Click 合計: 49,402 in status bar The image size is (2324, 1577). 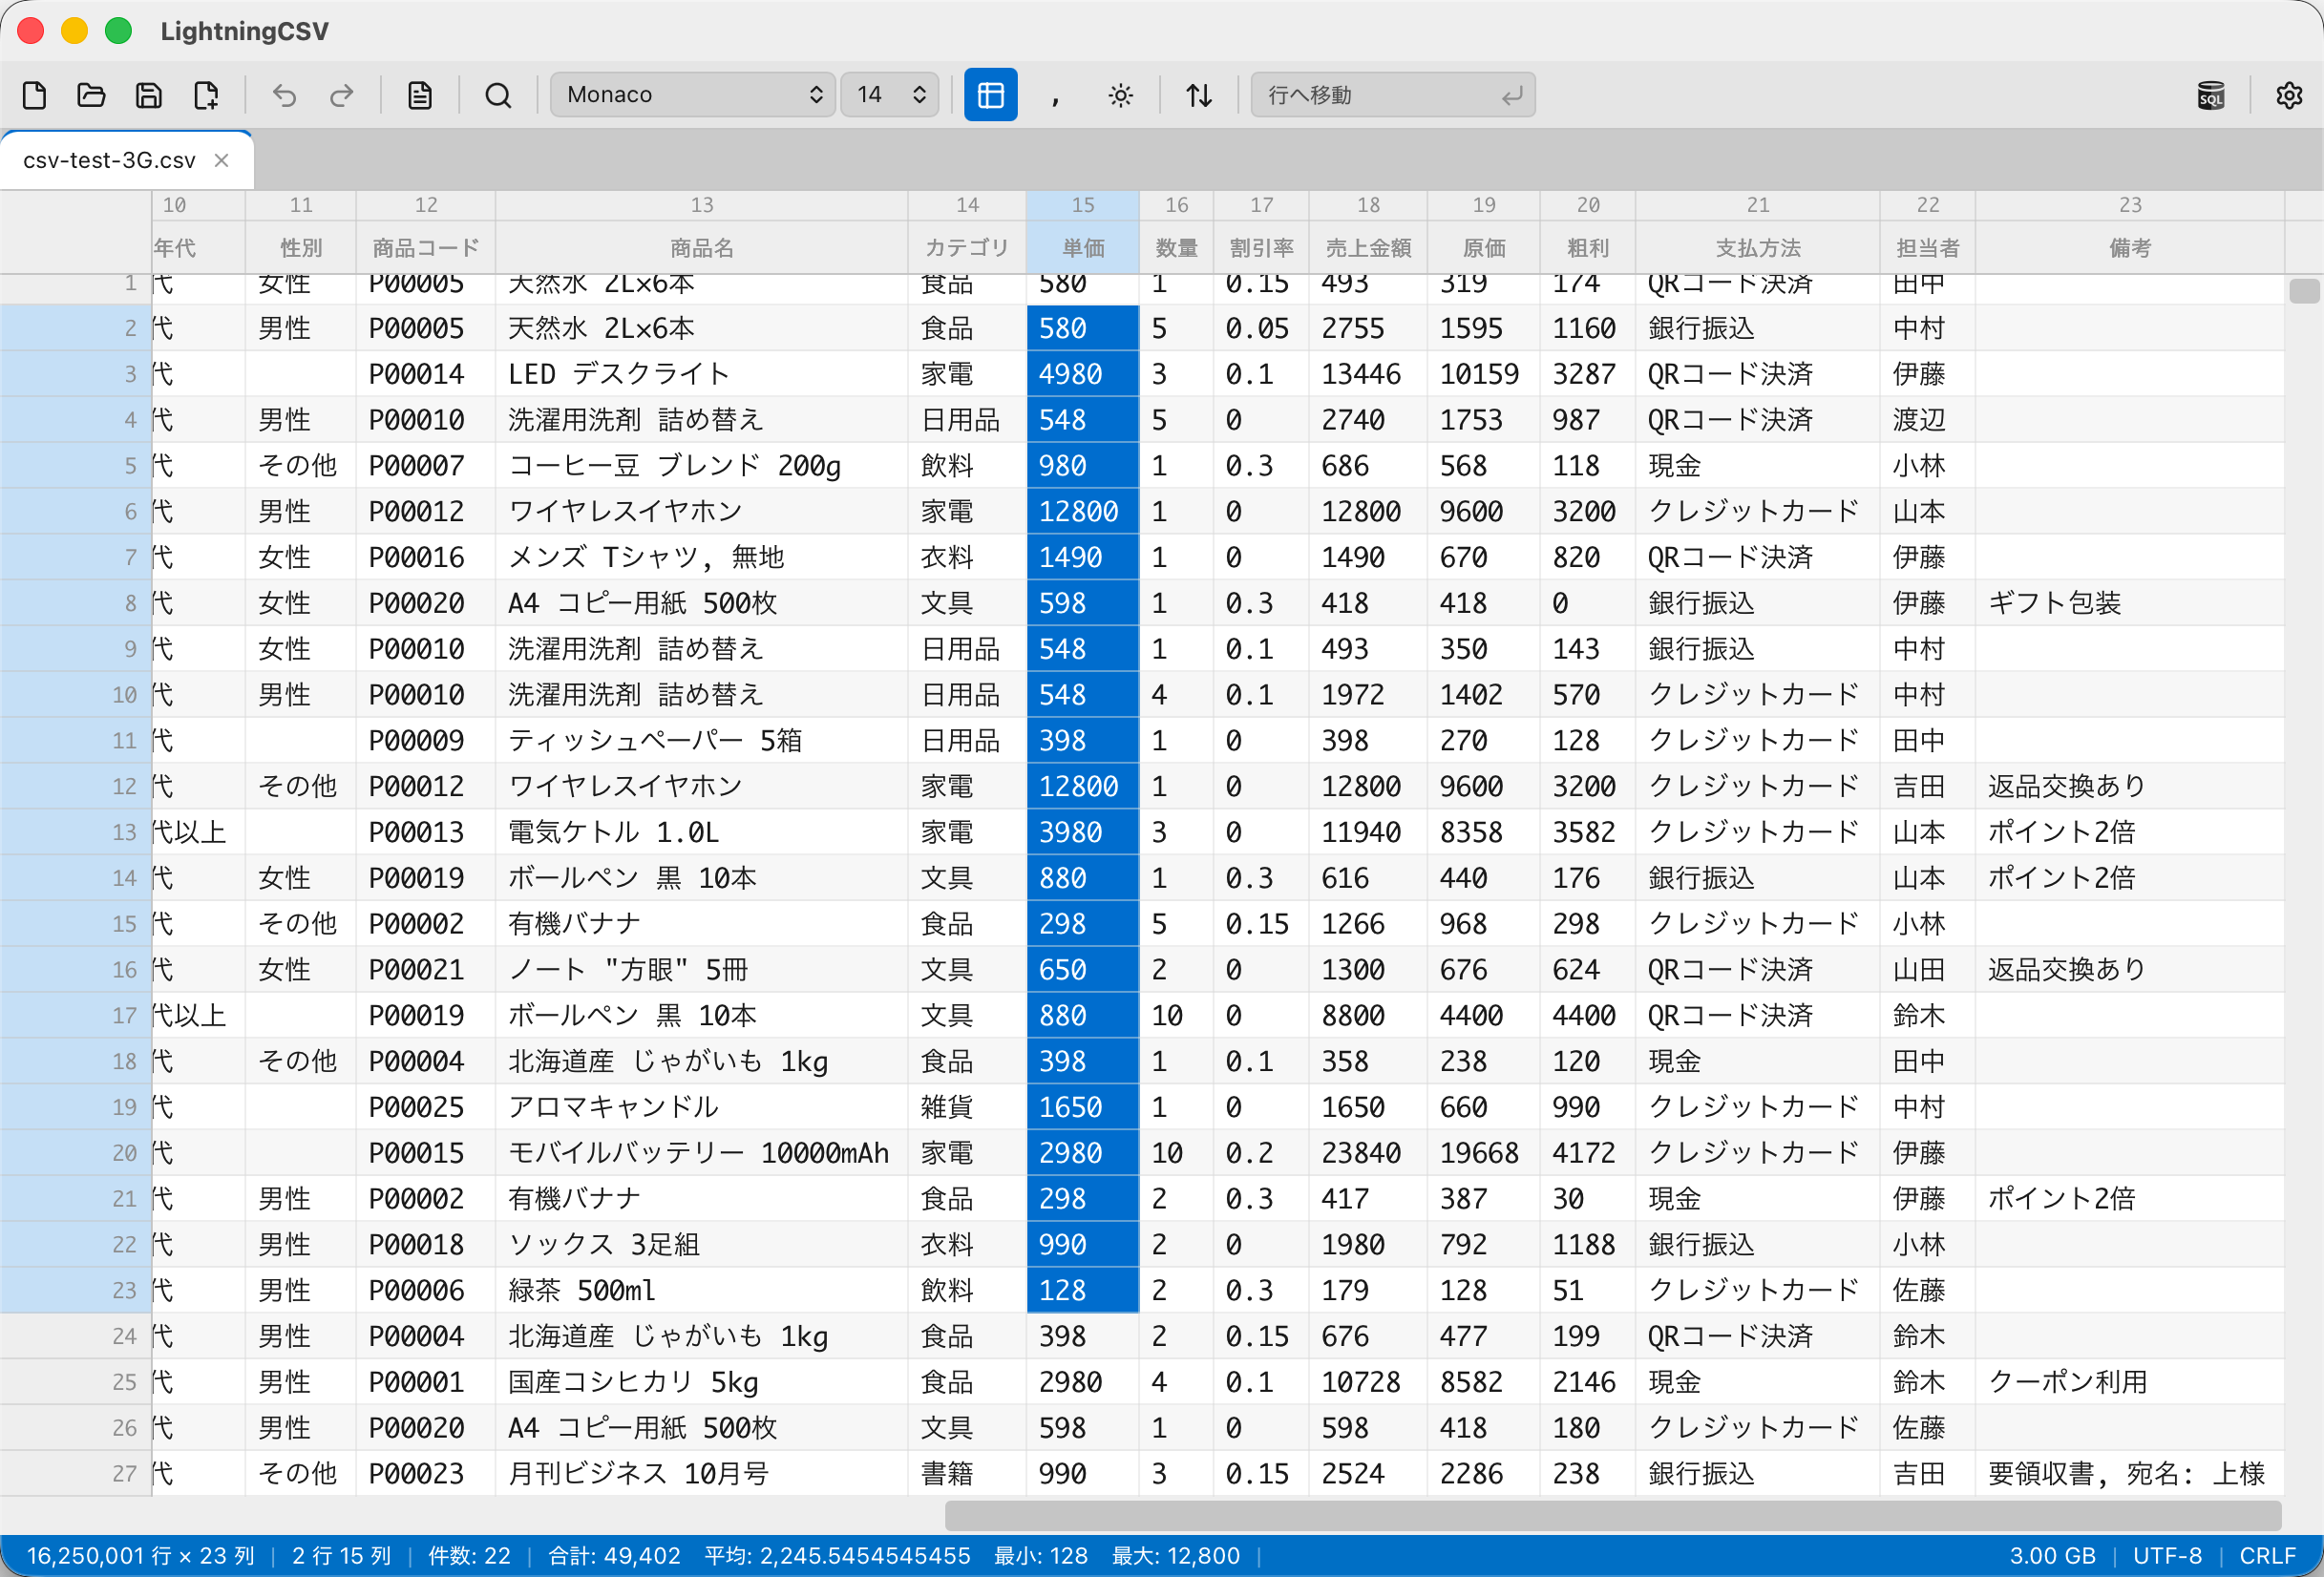614,1556
